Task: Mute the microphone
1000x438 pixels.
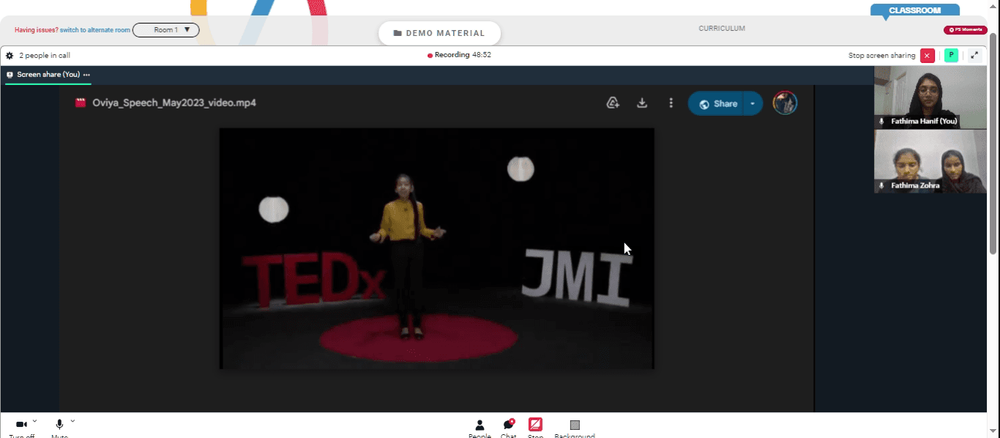Action: pos(59,425)
